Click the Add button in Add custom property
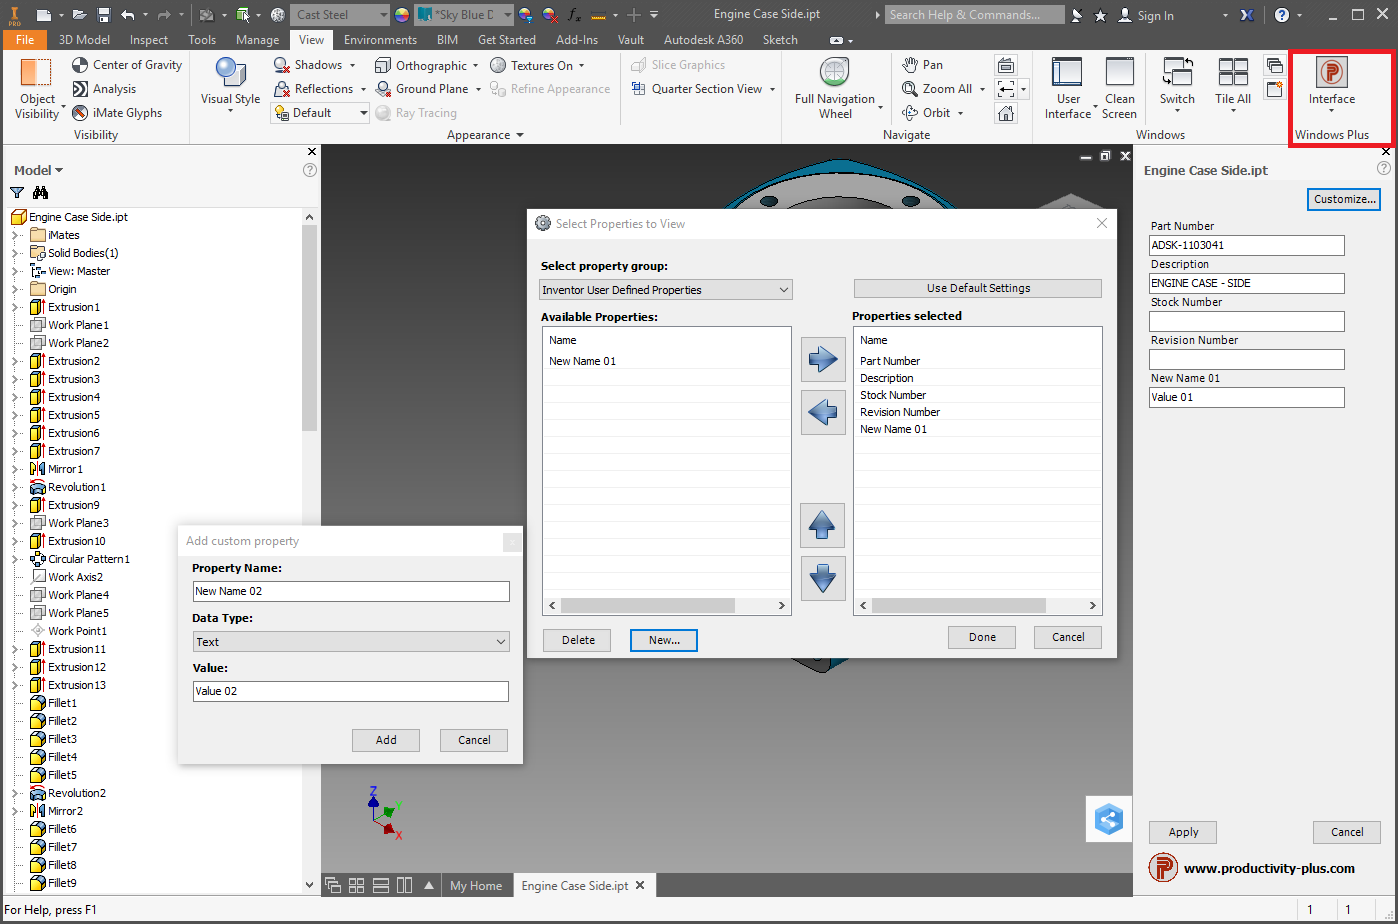The height and width of the screenshot is (924, 1398). 386,740
